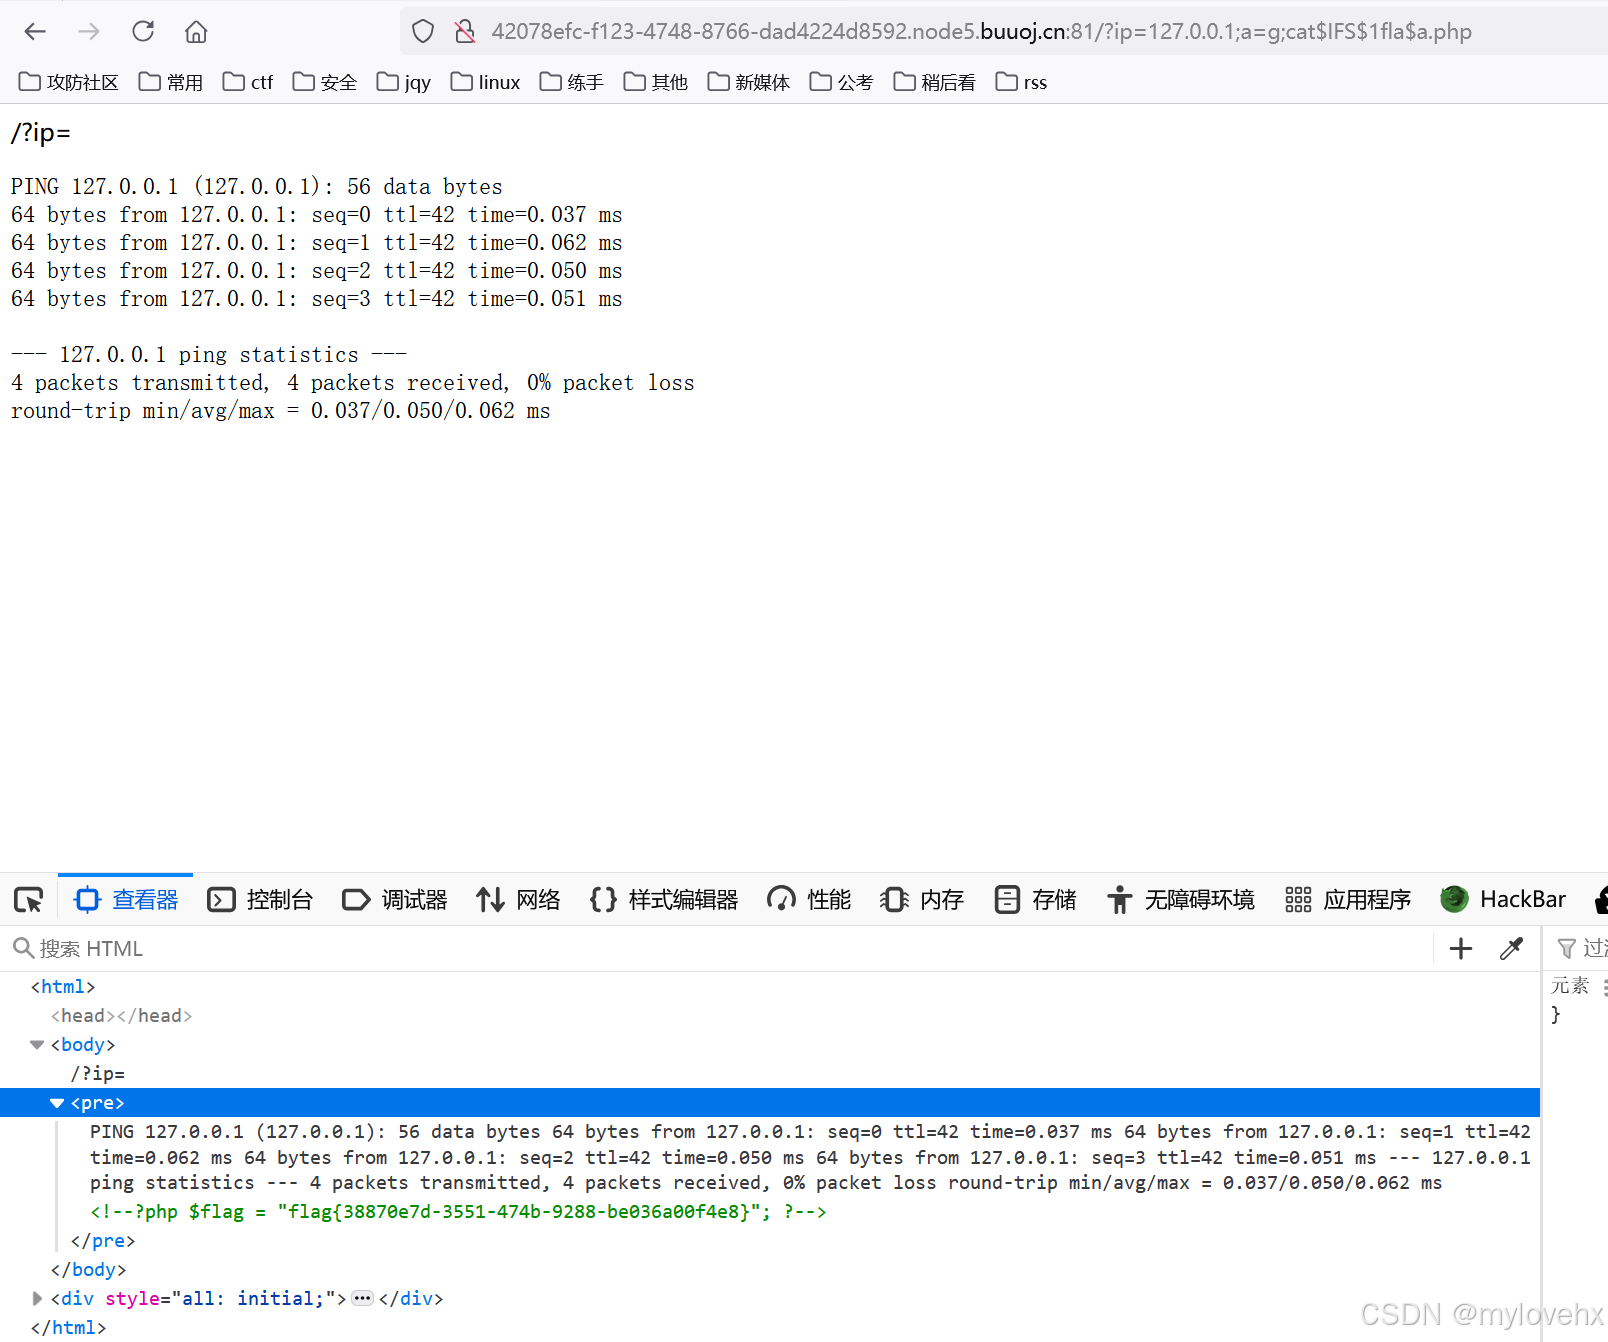Click the crossed-out lock icon in address bar
The height and width of the screenshot is (1342, 1608).
(x=464, y=31)
